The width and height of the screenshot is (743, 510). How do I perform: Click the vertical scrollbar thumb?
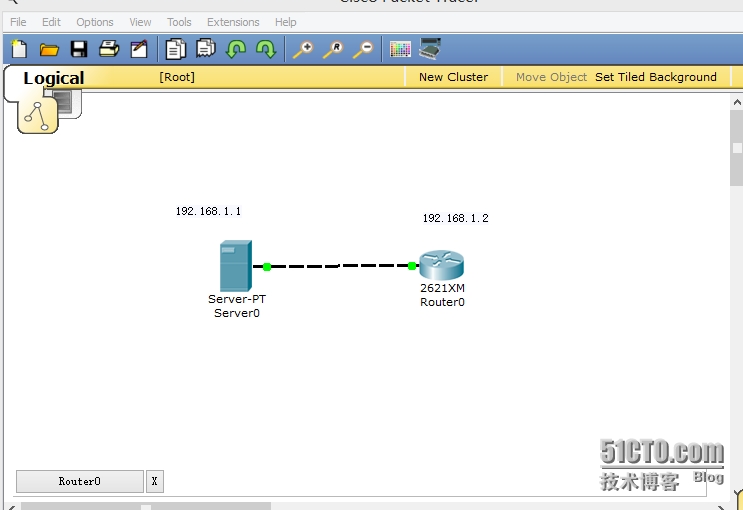[x=737, y=148]
